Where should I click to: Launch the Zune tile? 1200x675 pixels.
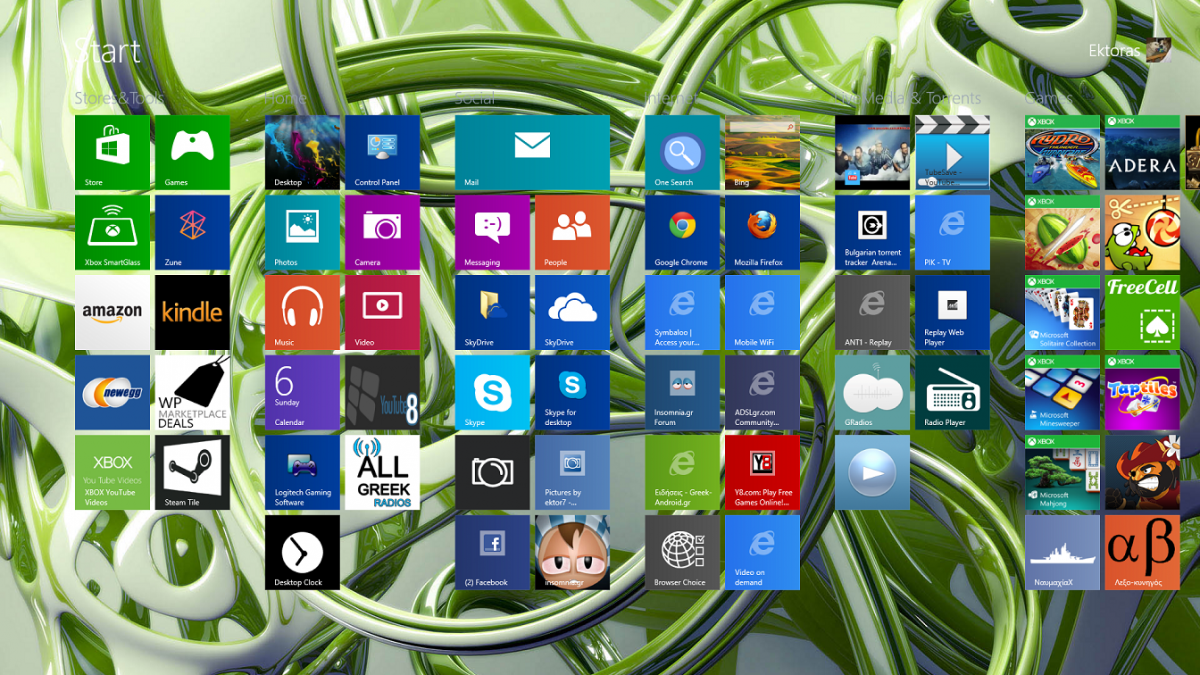point(192,232)
